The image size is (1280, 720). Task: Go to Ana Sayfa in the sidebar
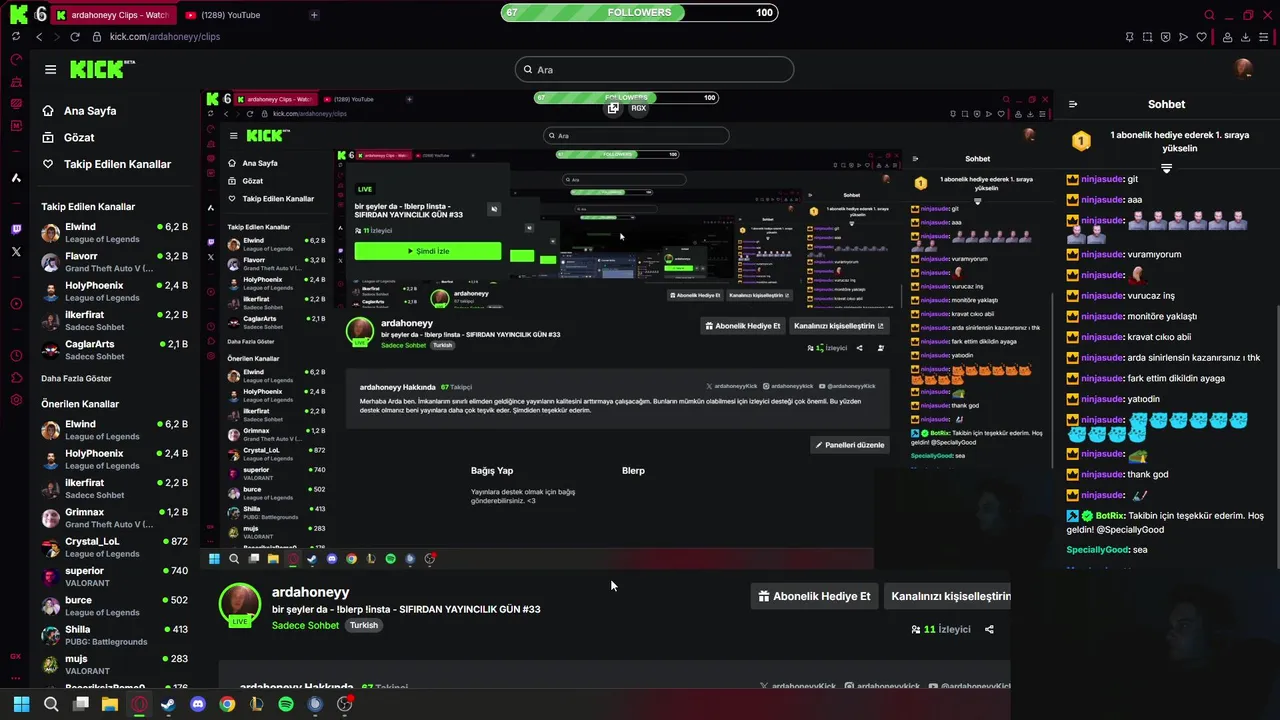(x=90, y=111)
